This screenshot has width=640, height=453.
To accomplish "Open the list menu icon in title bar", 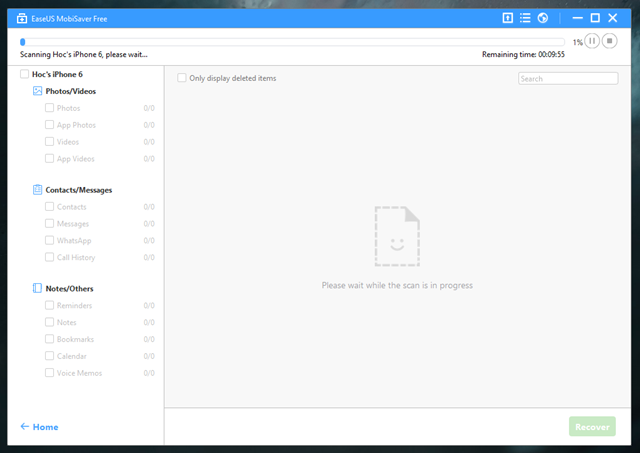I will (x=525, y=18).
